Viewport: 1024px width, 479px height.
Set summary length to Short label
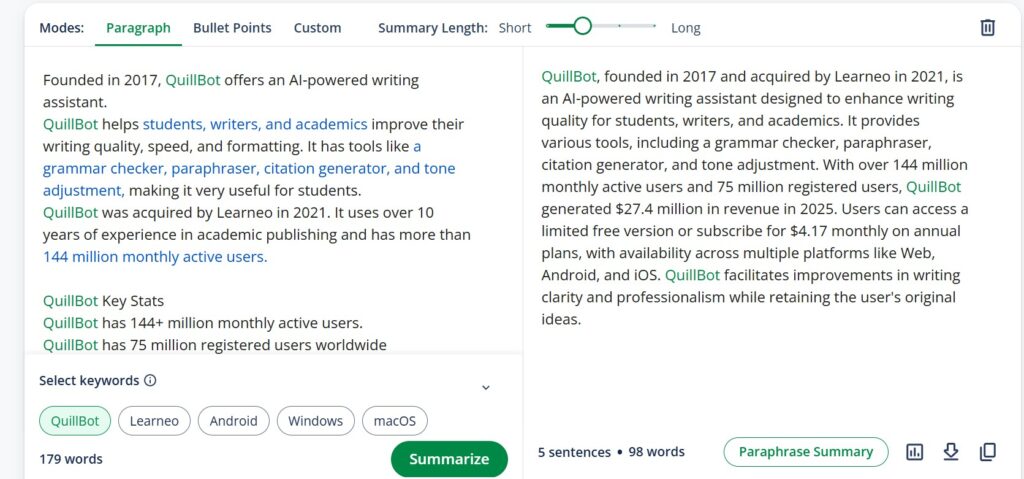(x=515, y=28)
